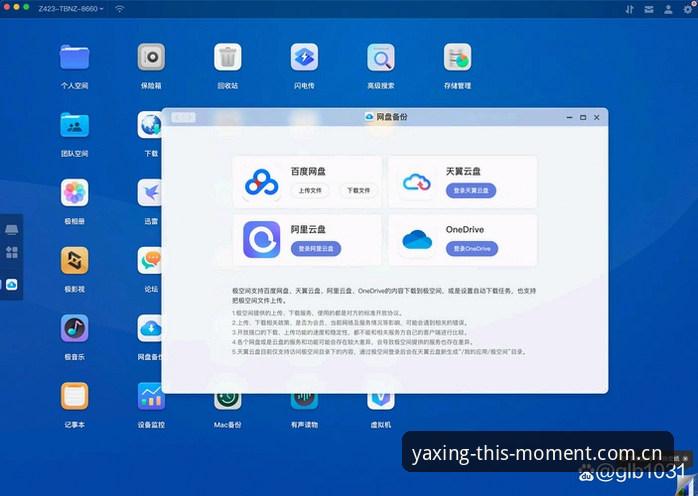Screen dimensions: 698x496
Task: Click the 百度网盘 logo
Action: tap(262, 183)
